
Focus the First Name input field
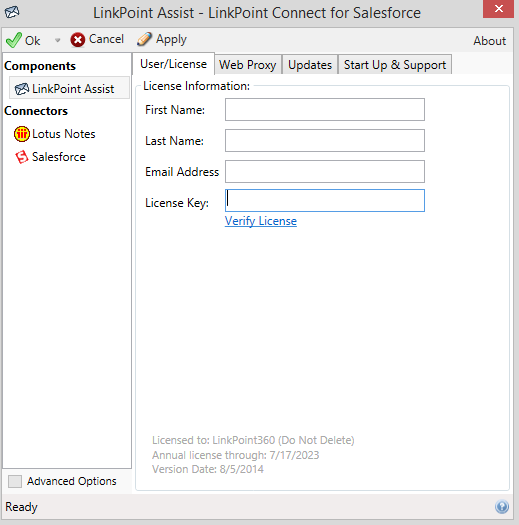point(325,109)
